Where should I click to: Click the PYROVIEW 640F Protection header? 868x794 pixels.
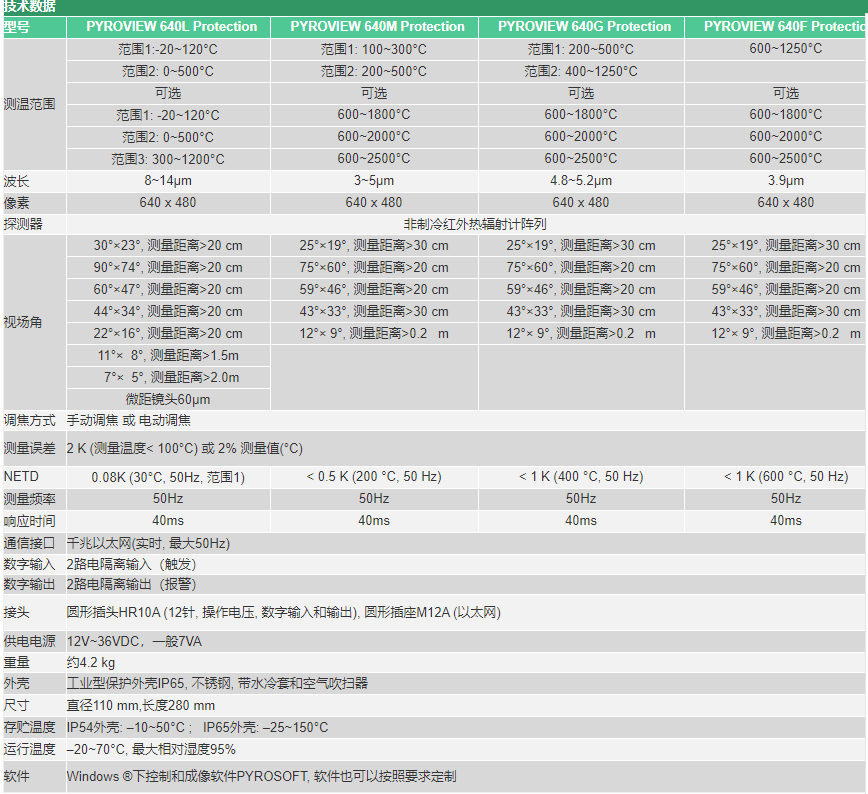coord(785,27)
